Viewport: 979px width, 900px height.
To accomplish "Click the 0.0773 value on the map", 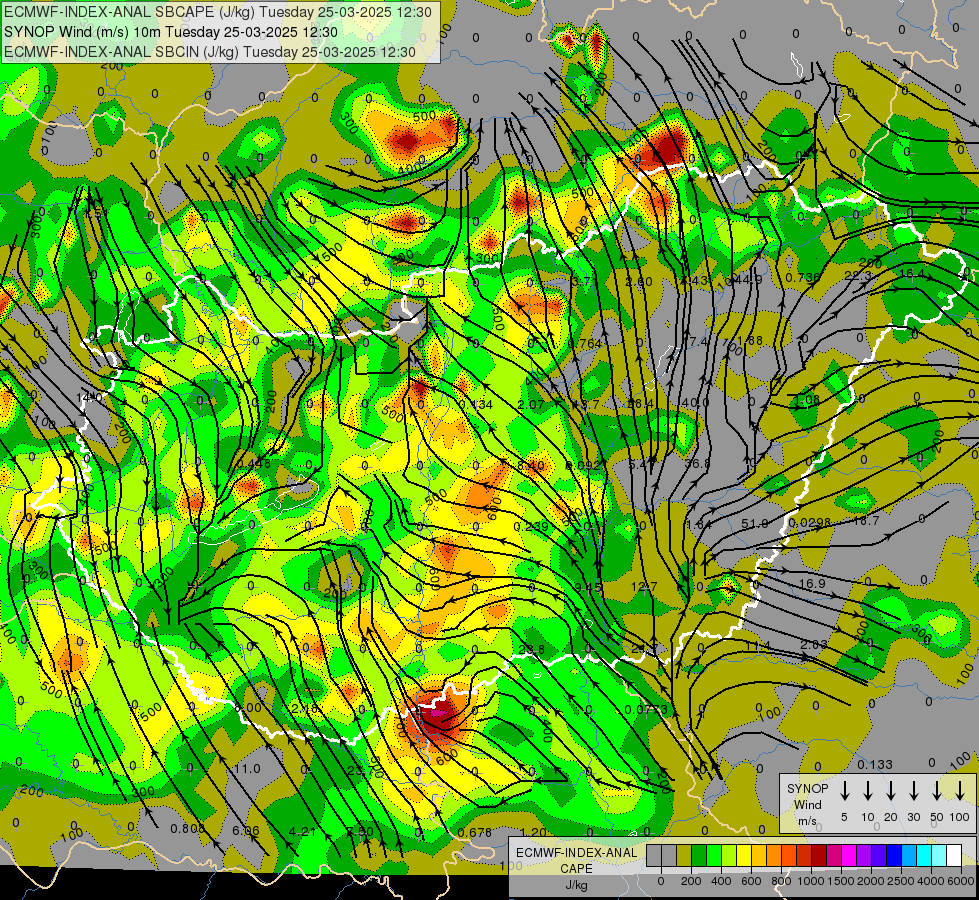I will click(x=646, y=710).
